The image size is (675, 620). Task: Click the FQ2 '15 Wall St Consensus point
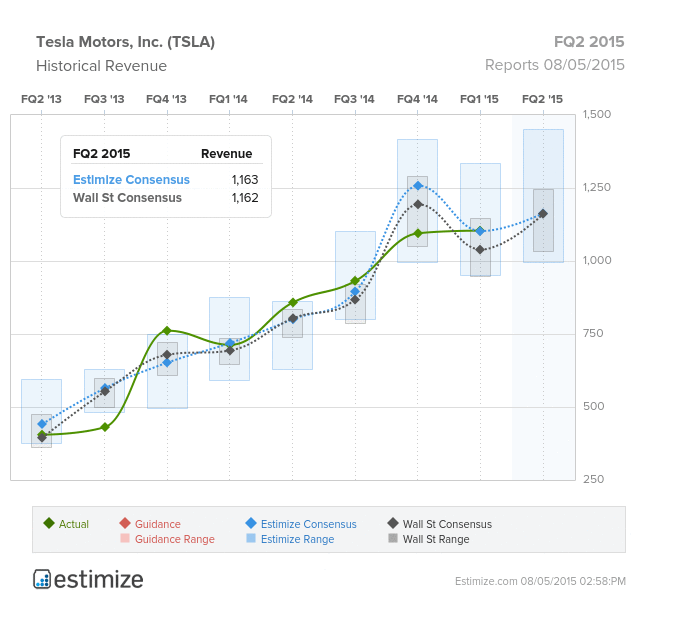(x=543, y=214)
